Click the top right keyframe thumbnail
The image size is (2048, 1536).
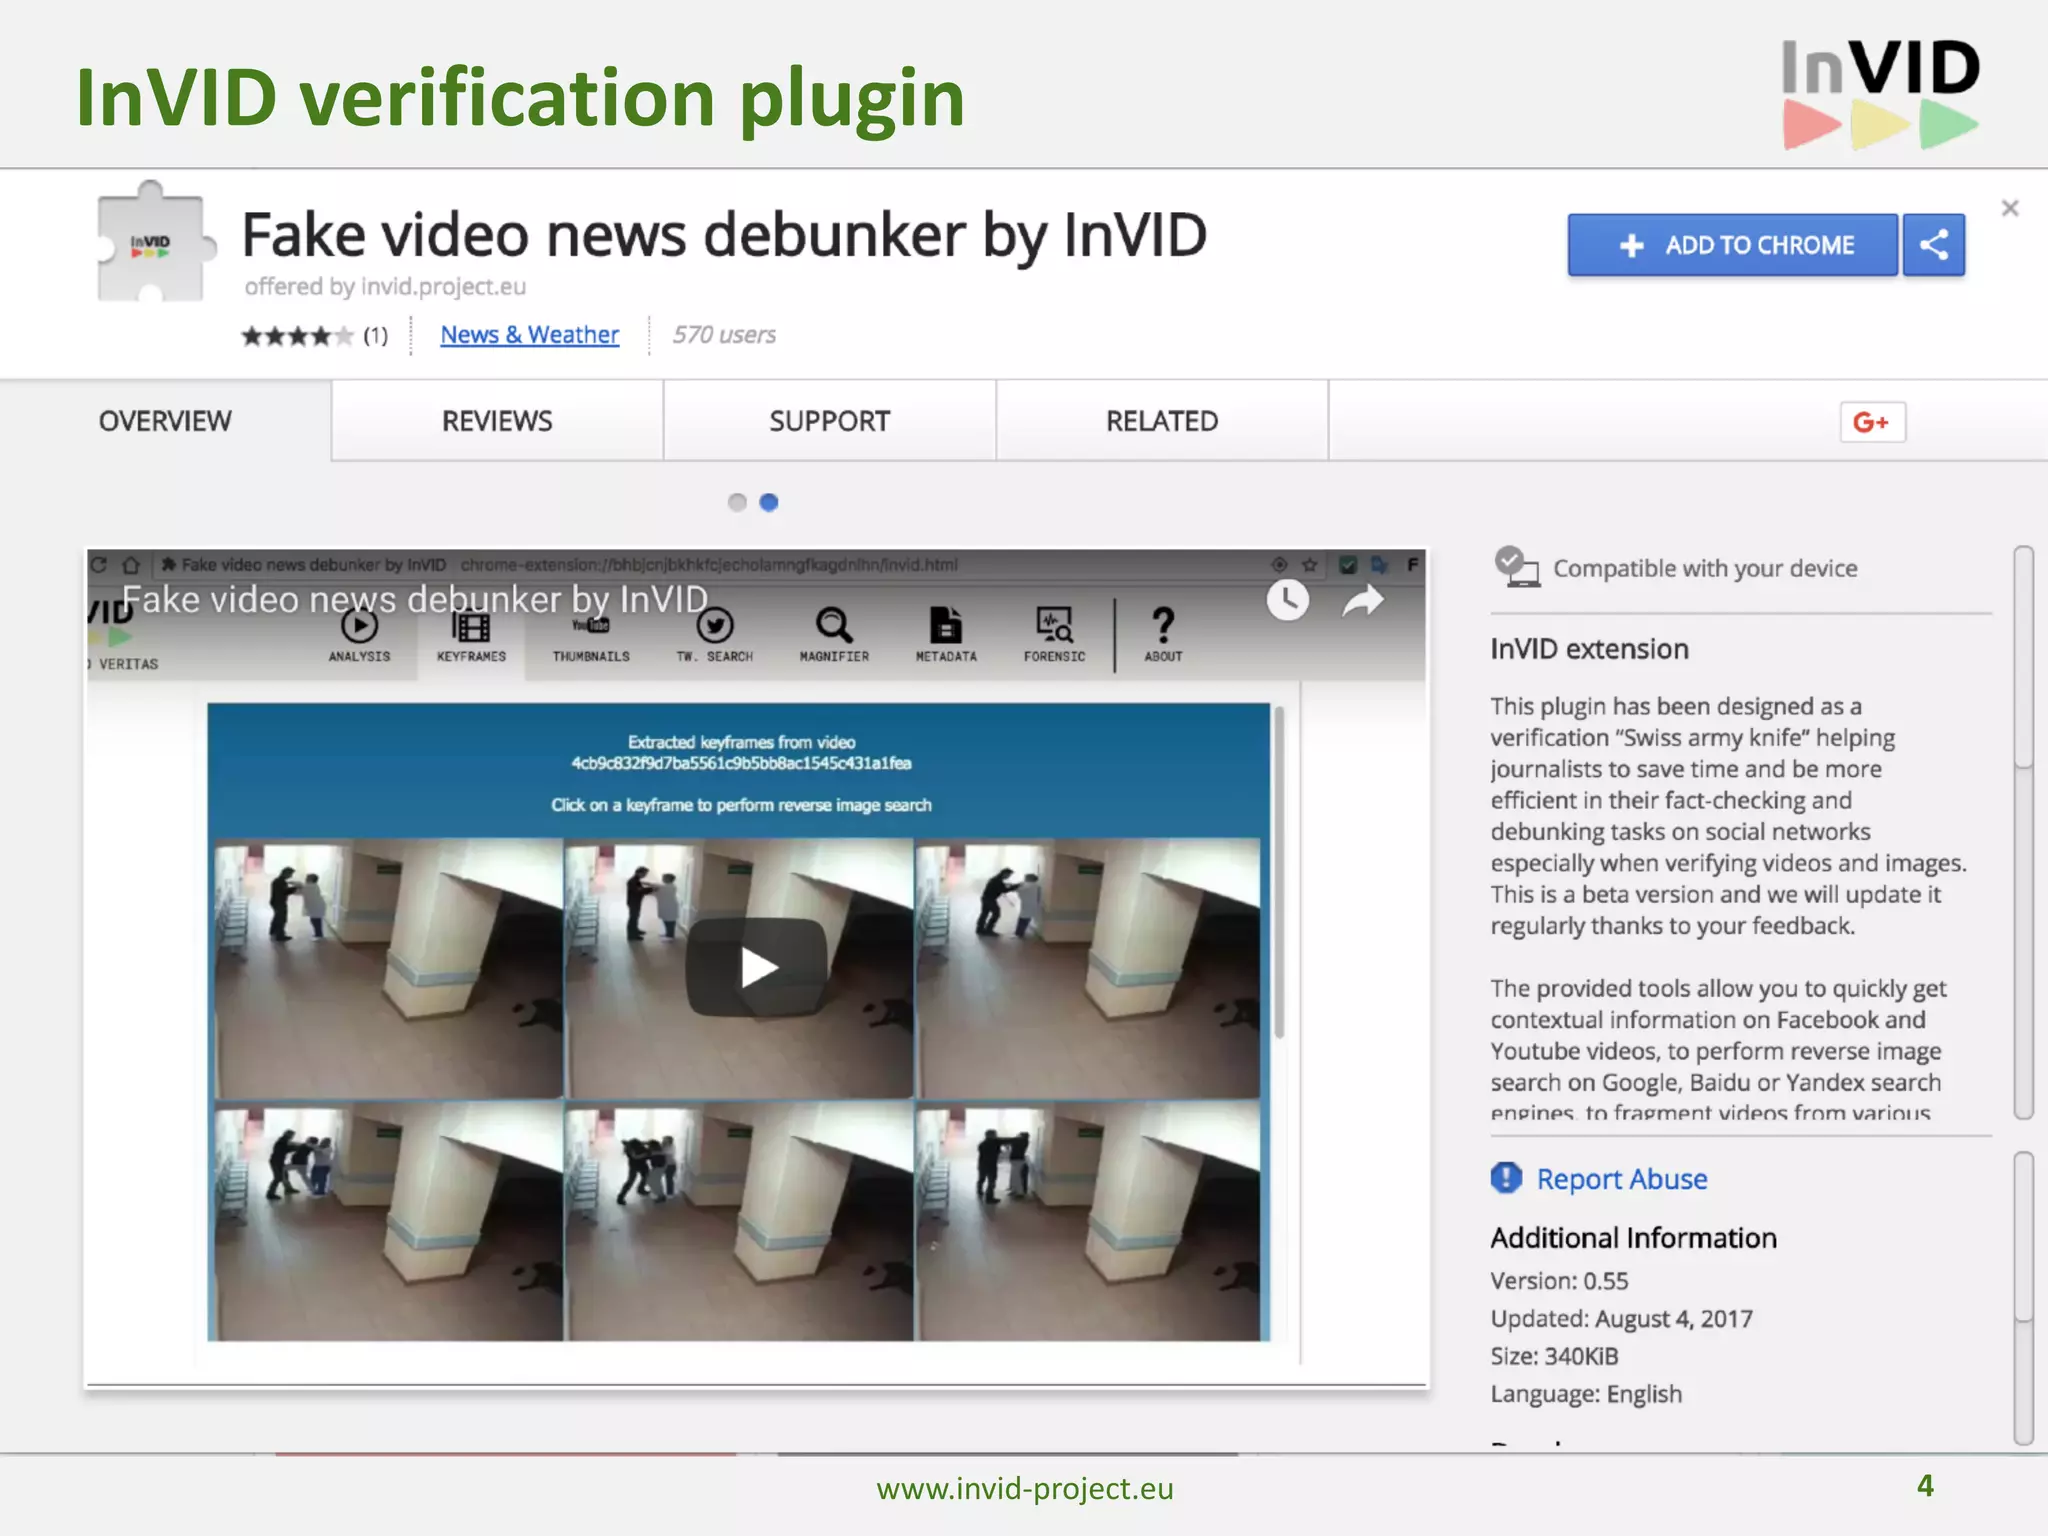tap(1089, 968)
